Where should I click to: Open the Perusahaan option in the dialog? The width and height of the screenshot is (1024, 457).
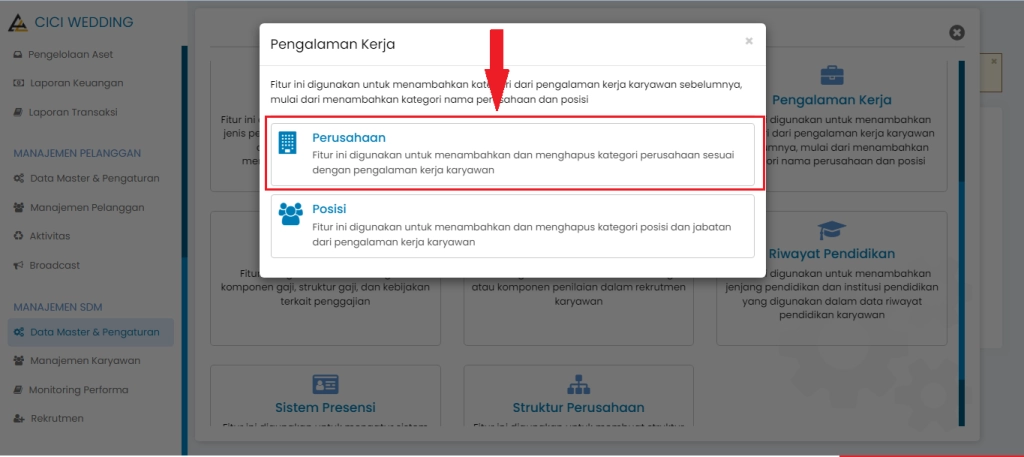tap(513, 154)
